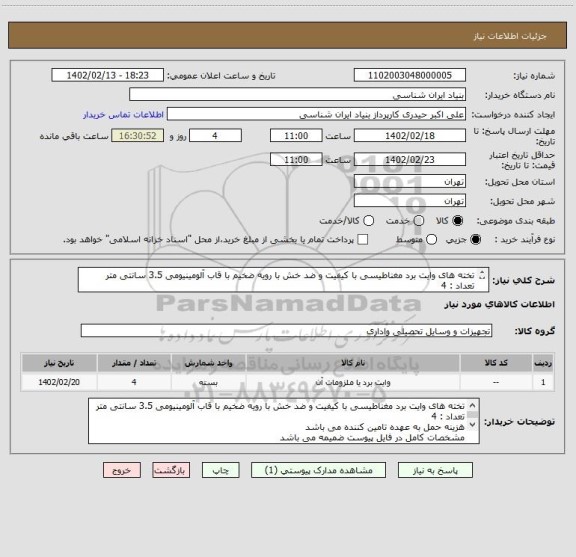Screen dimensions: 576x557
Task: Click the نام کالا column header
Action: pyautogui.click(x=353, y=363)
